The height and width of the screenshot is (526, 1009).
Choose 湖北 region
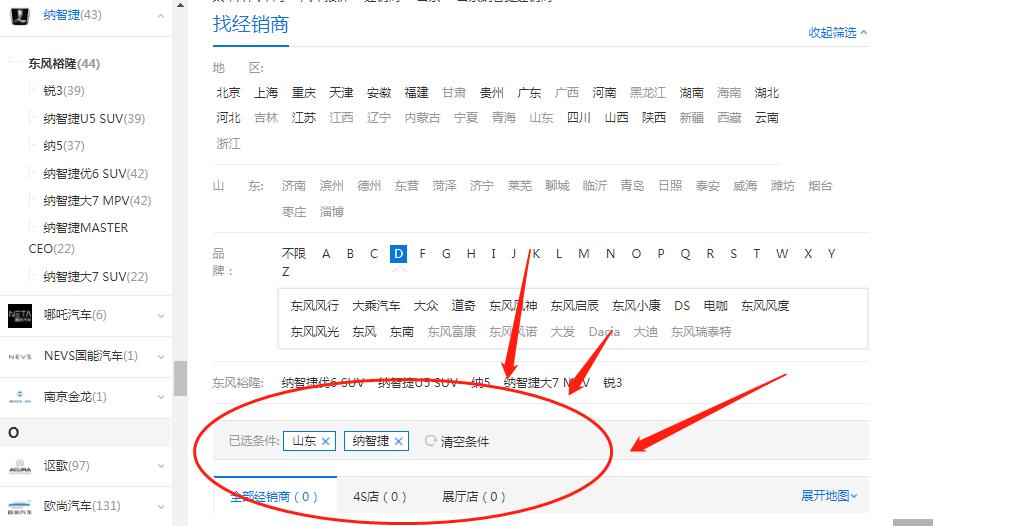coord(766,93)
